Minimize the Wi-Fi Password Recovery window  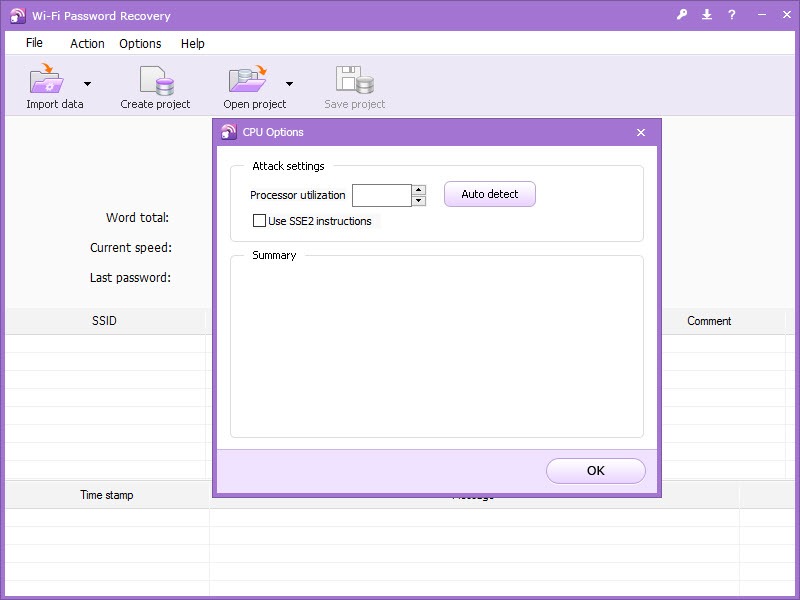[x=762, y=15]
